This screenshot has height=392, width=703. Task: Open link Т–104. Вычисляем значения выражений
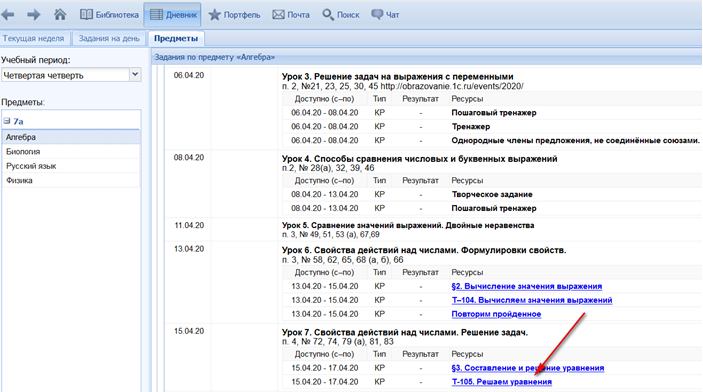(532, 300)
